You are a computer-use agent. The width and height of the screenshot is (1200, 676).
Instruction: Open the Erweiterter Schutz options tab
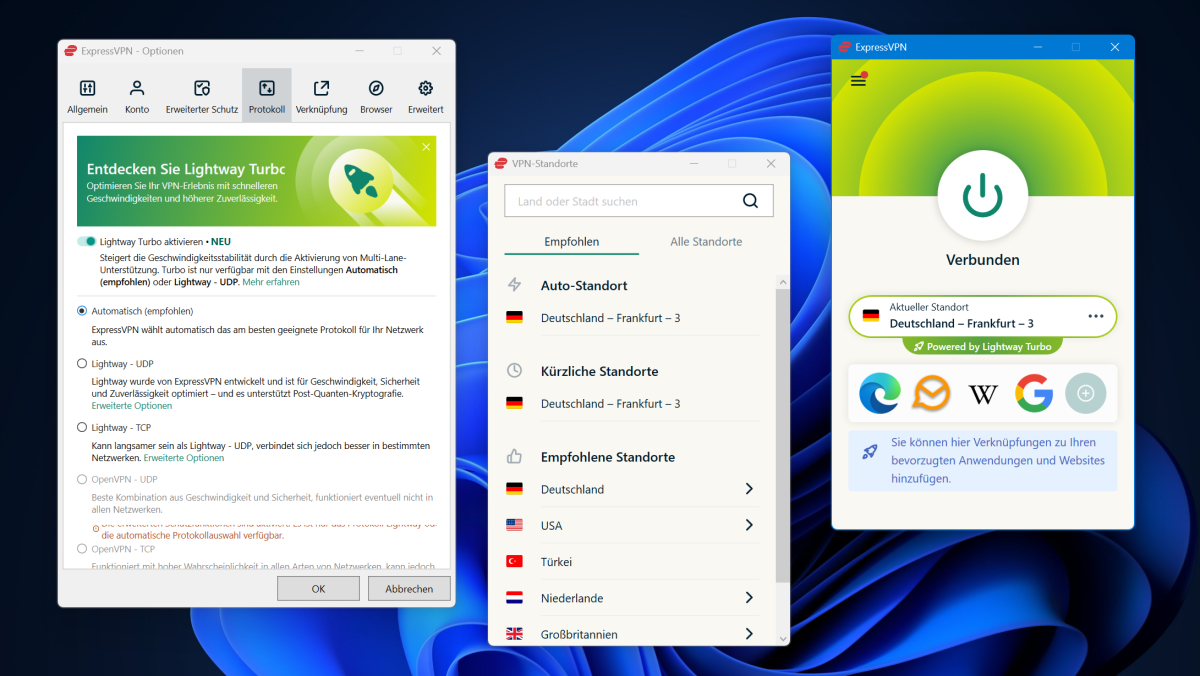(202, 96)
